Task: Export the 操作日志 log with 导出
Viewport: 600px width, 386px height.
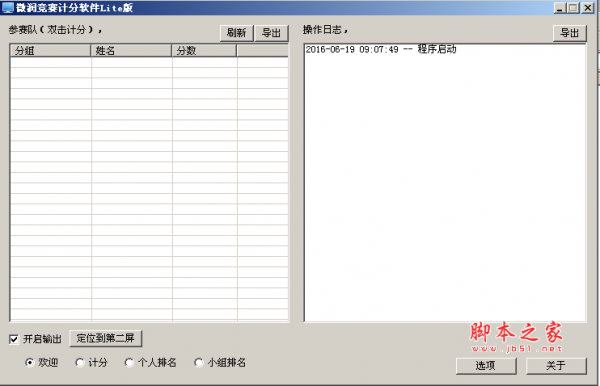Action: [569, 33]
